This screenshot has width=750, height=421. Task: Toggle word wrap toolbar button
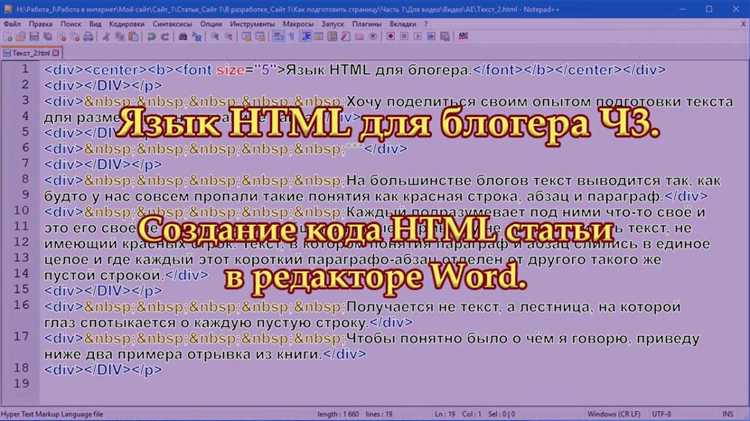click(x=278, y=36)
